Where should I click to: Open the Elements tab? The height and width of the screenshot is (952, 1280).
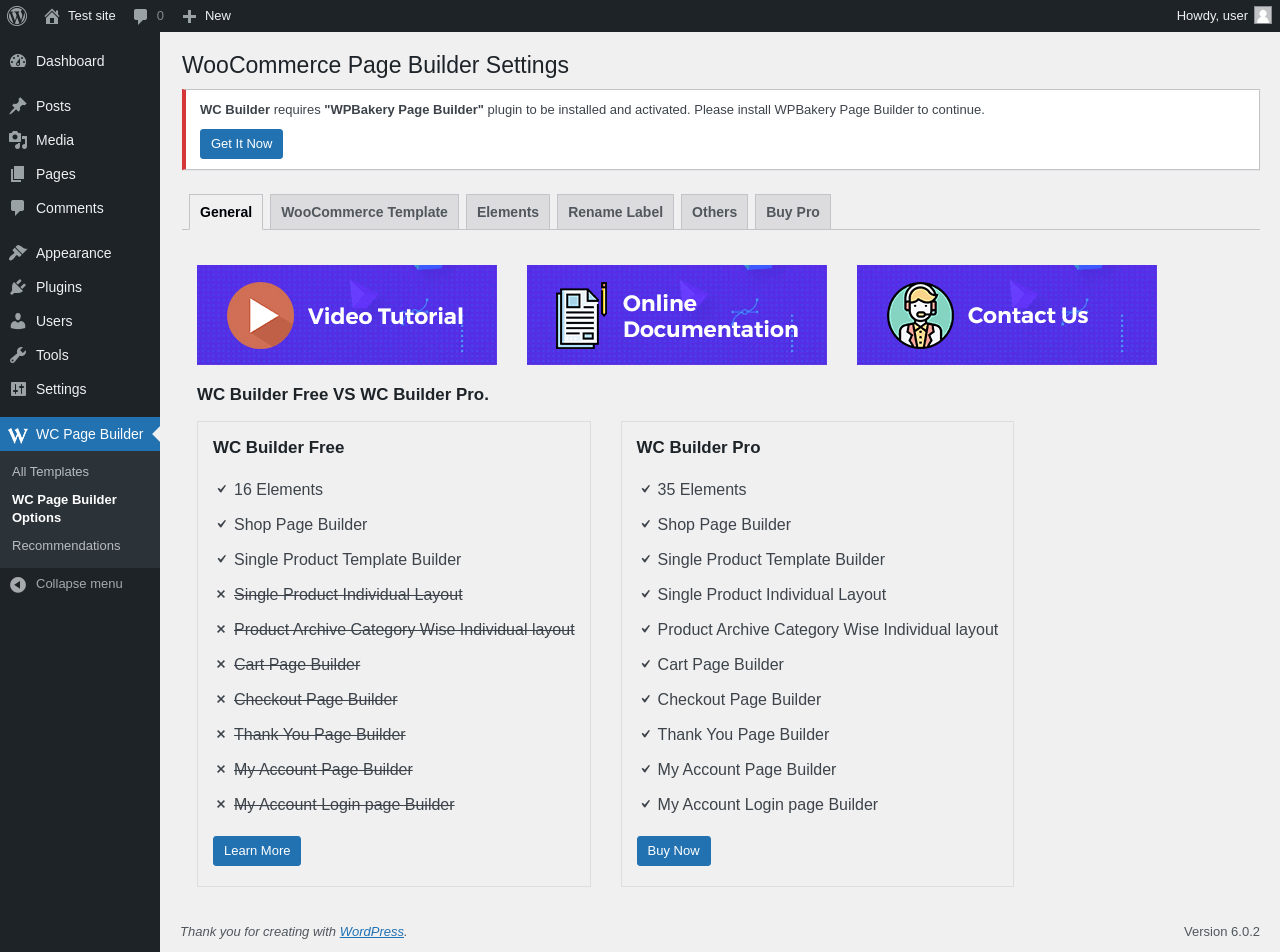click(508, 212)
